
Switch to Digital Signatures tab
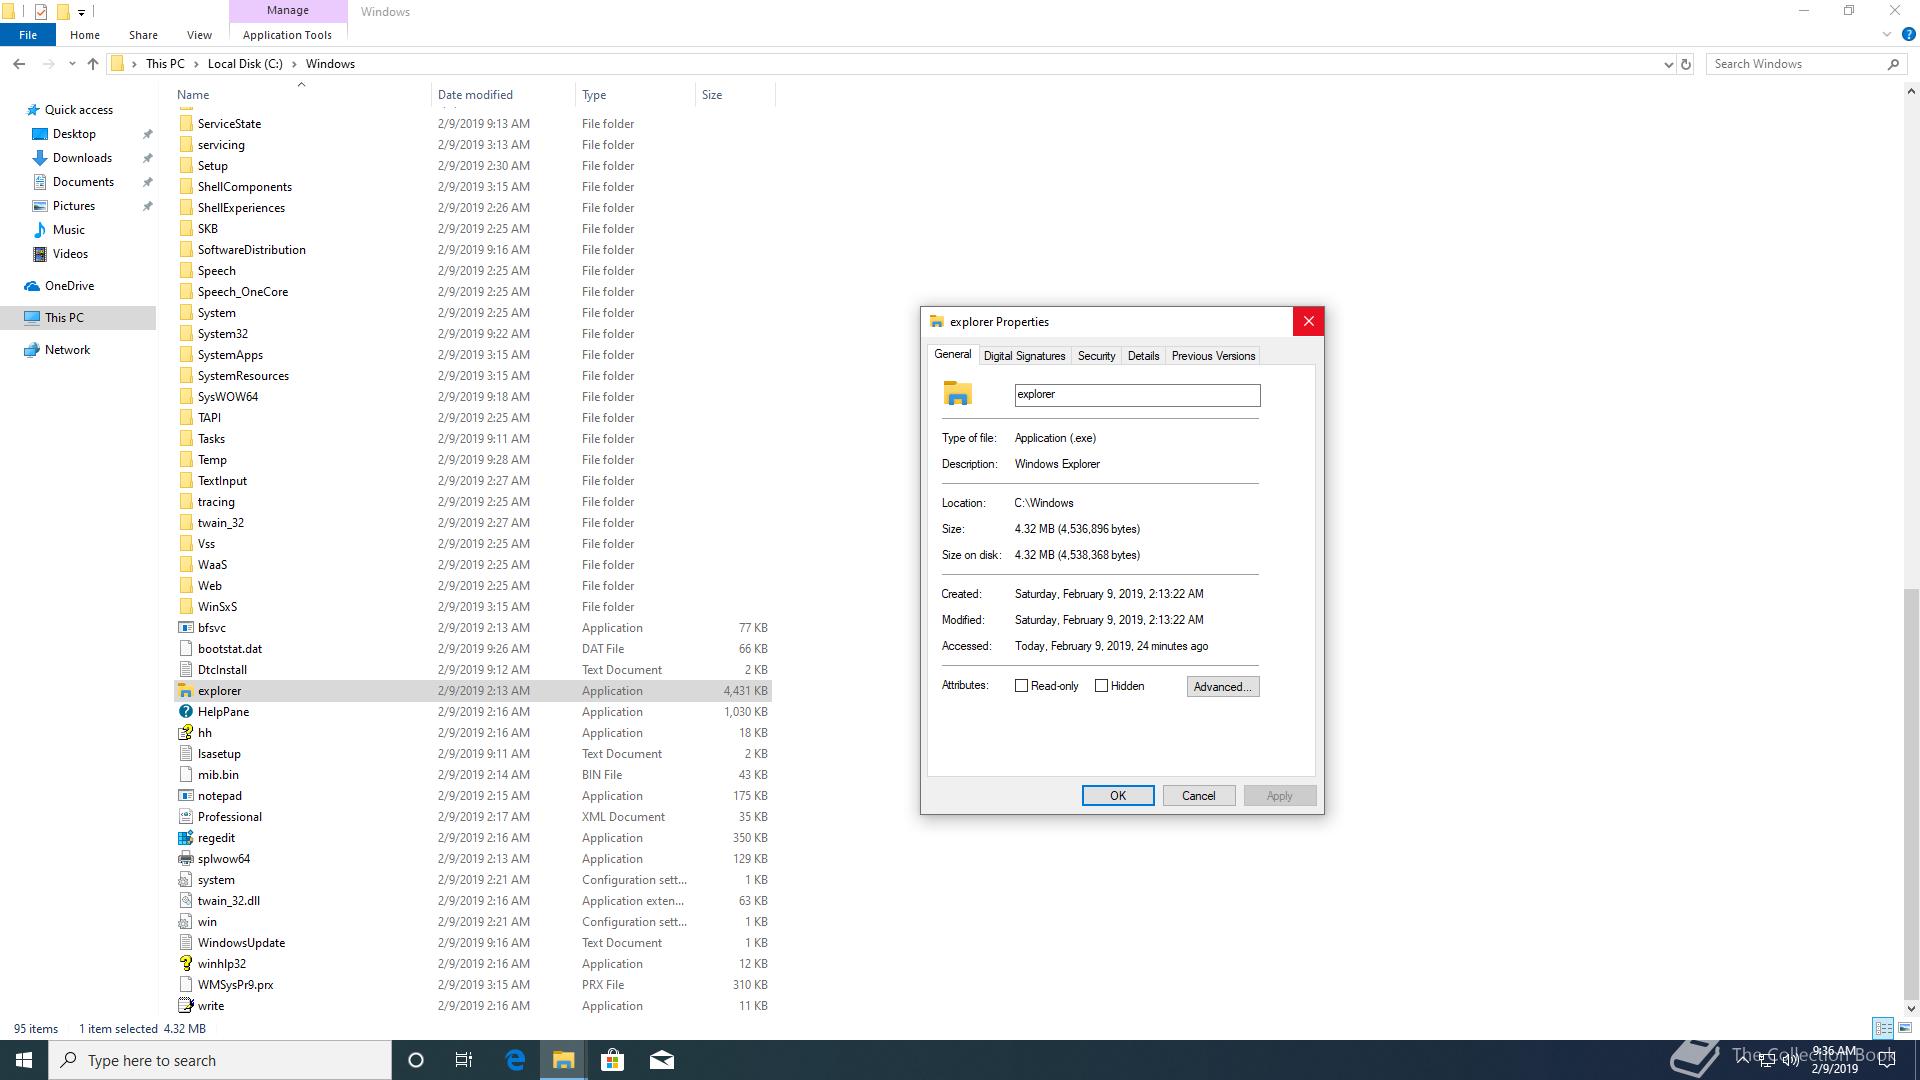[x=1024, y=356]
